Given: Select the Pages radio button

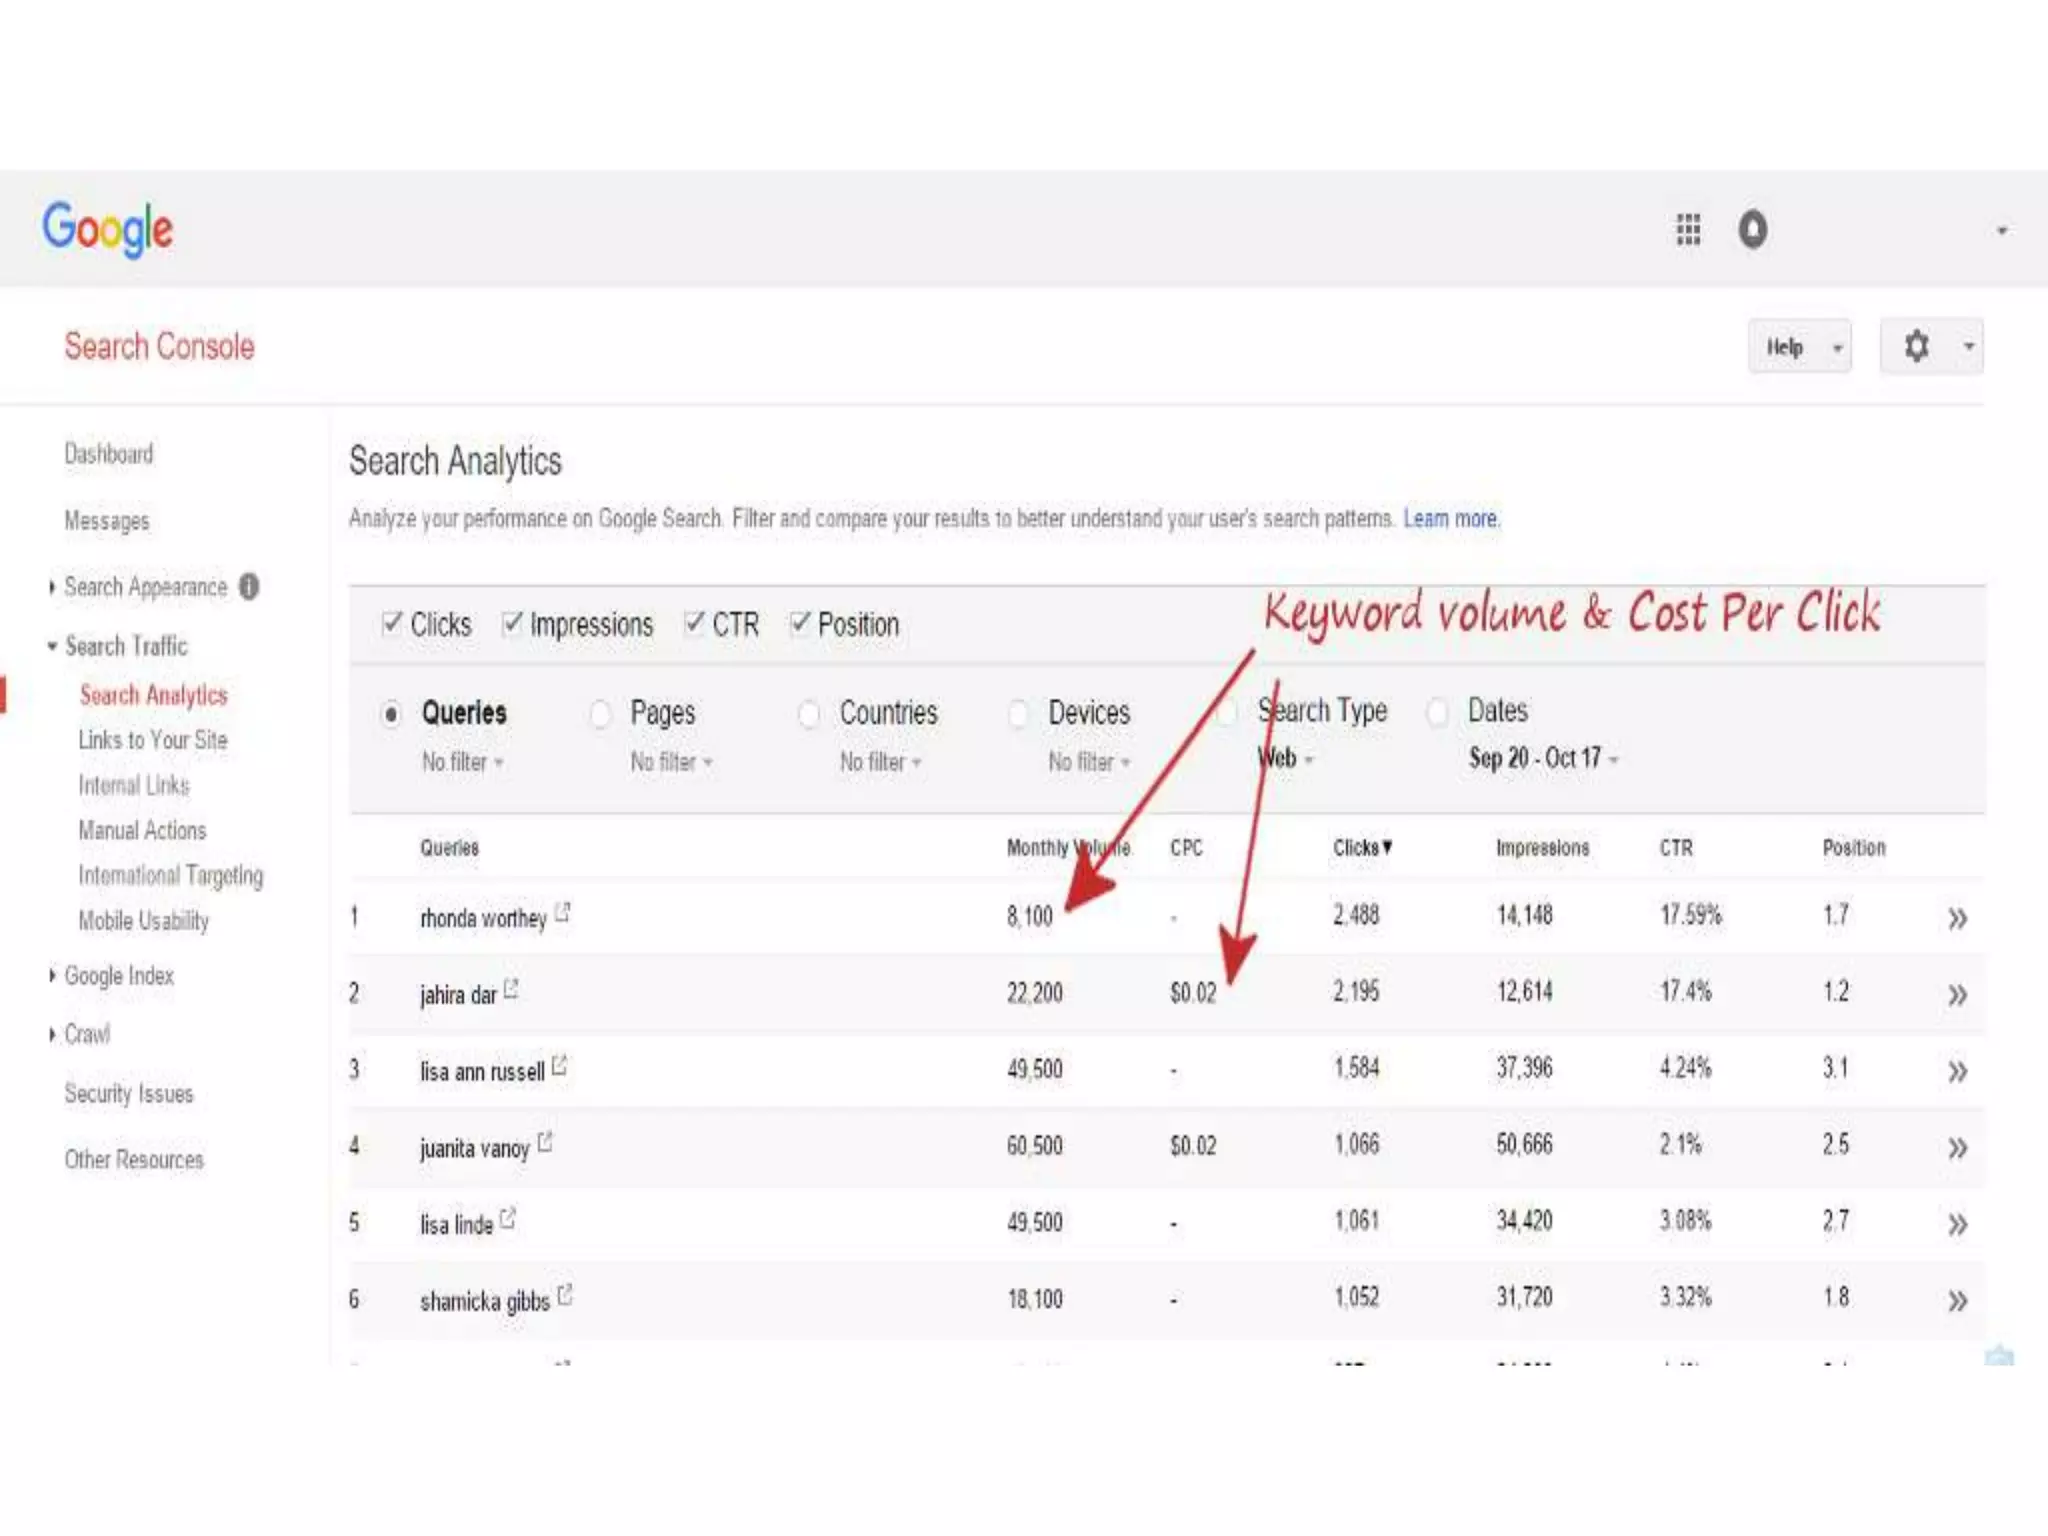Looking at the screenshot, I should click(600, 714).
